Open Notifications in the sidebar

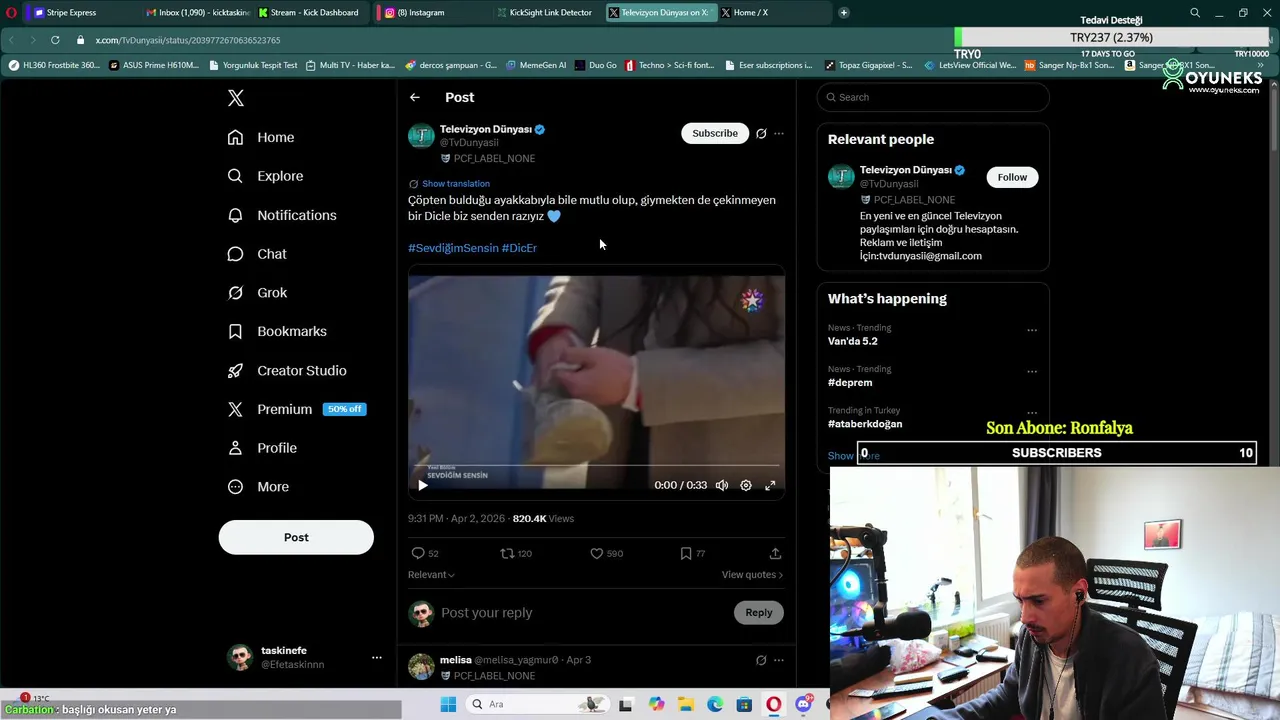tap(282, 215)
